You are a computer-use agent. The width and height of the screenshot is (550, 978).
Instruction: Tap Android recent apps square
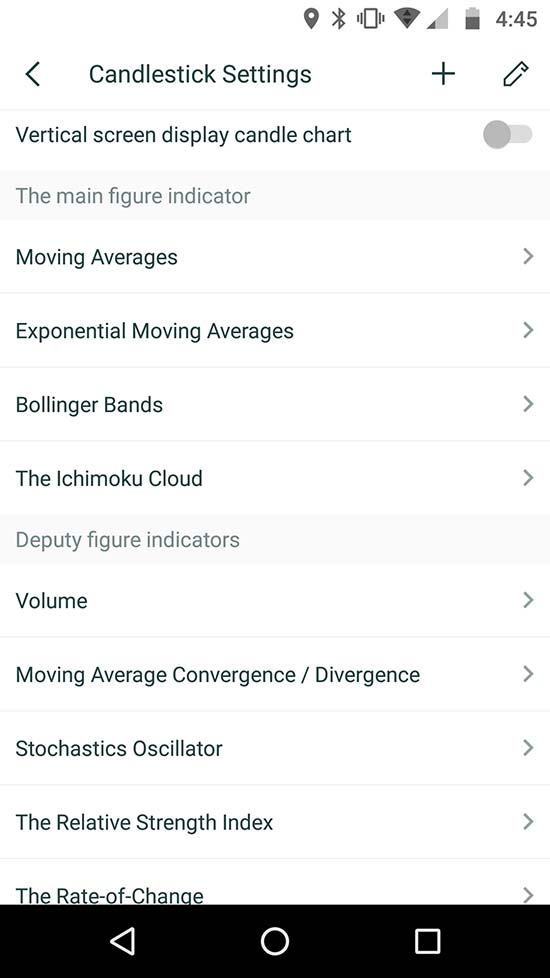point(427,941)
